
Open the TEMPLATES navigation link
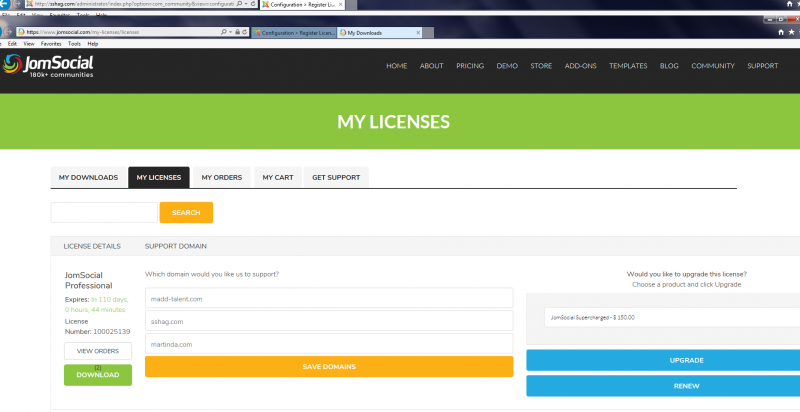[x=628, y=66]
